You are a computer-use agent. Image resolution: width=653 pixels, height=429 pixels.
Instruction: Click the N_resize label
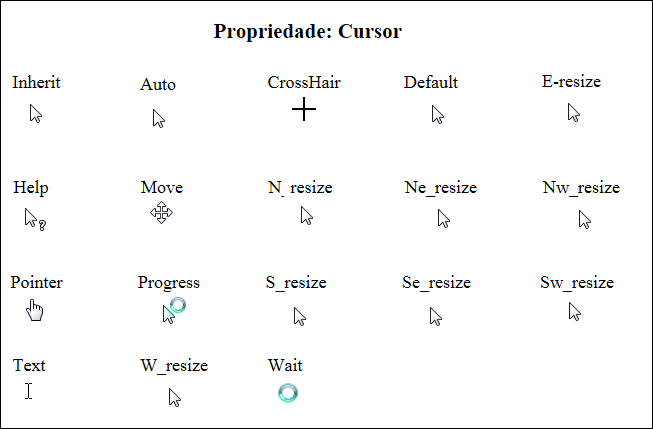click(300, 187)
